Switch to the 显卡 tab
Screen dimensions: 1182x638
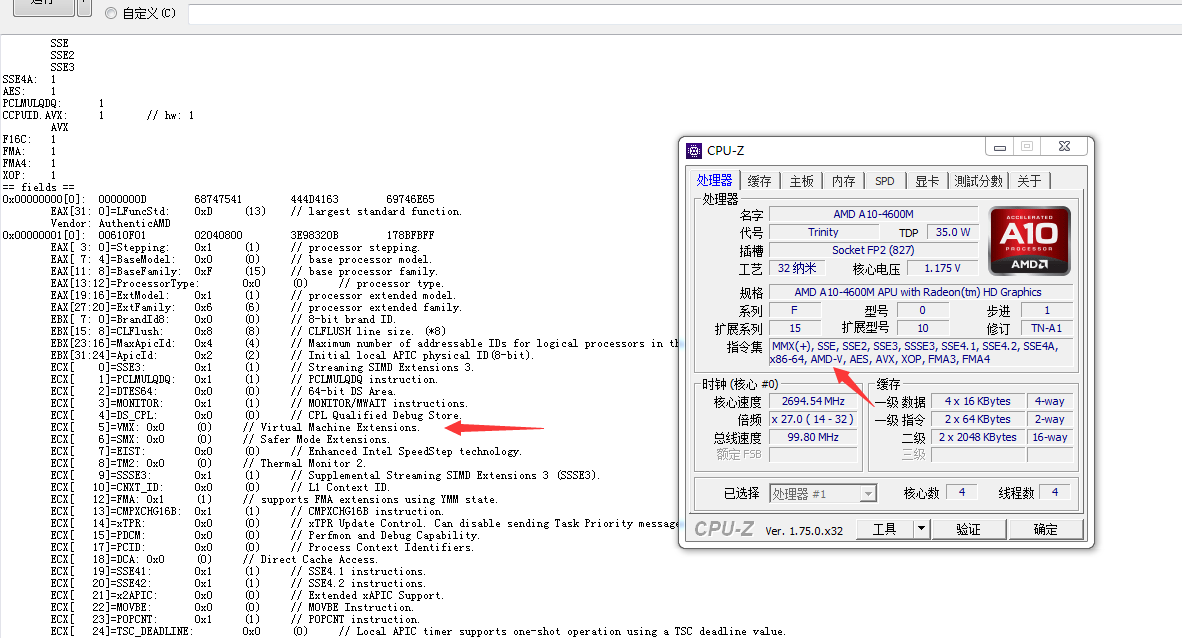coord(926,181)
